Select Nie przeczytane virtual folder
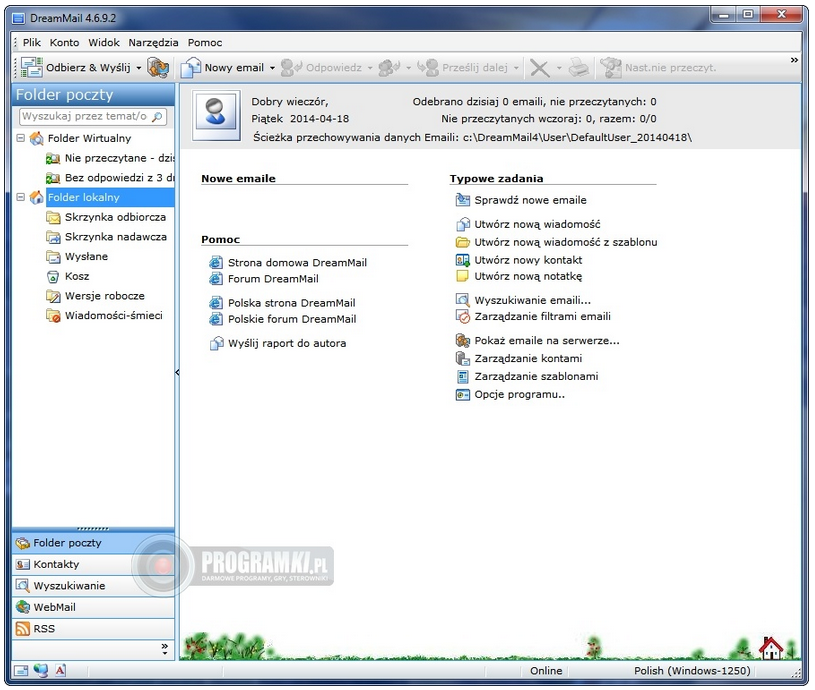This screenshot has width=815, height=690. pos(110,158)
